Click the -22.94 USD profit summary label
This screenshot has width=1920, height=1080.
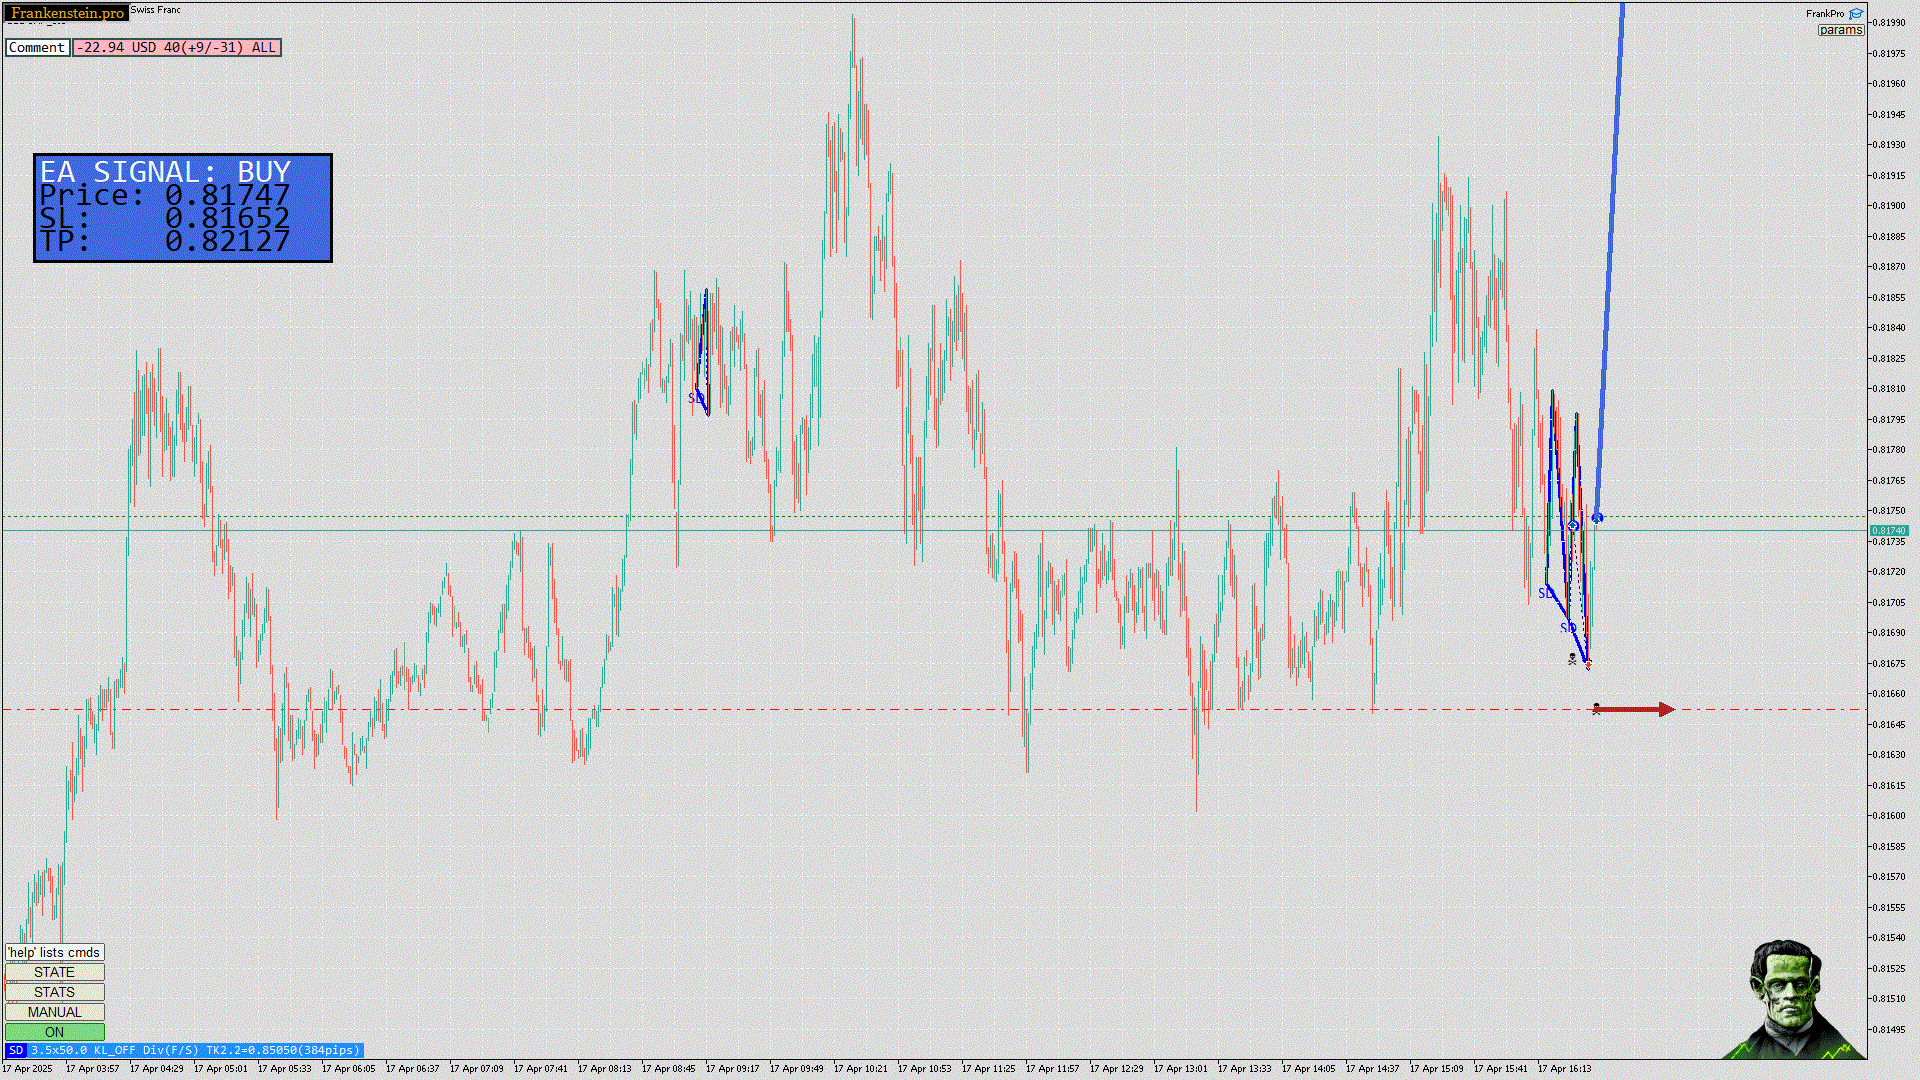(x=176, y=47)
